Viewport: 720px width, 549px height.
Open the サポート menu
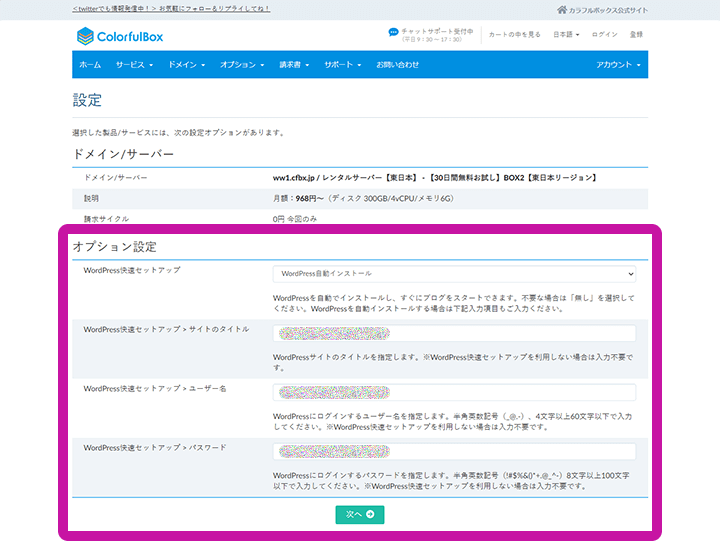[342, 65]
